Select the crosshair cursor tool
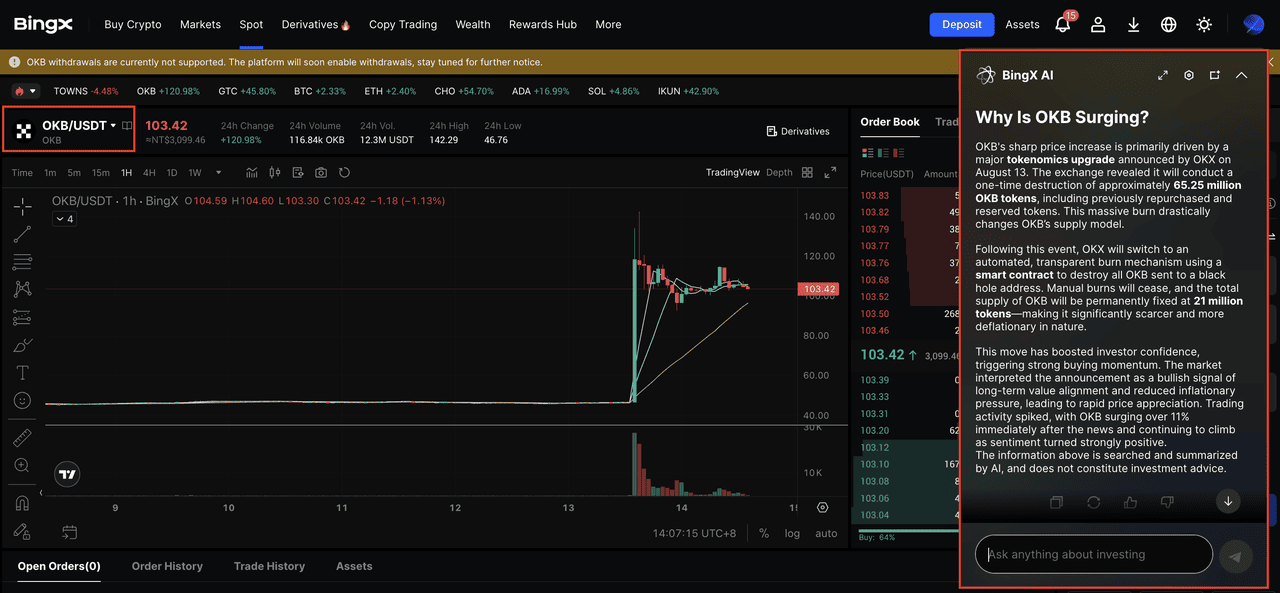The image size is (1280, 593). [22, 207]
